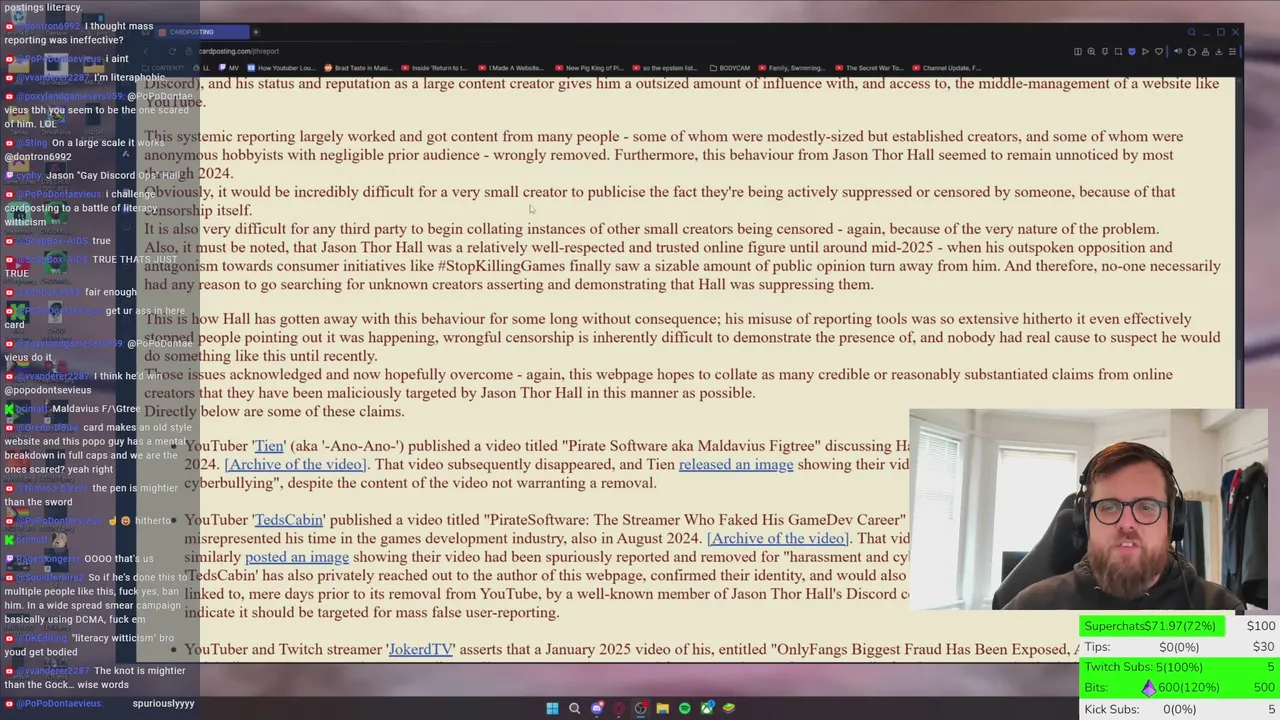This screenshot has height=720, width=1280.
Task: Open the 'released an image' link
Action: (736, 464)
